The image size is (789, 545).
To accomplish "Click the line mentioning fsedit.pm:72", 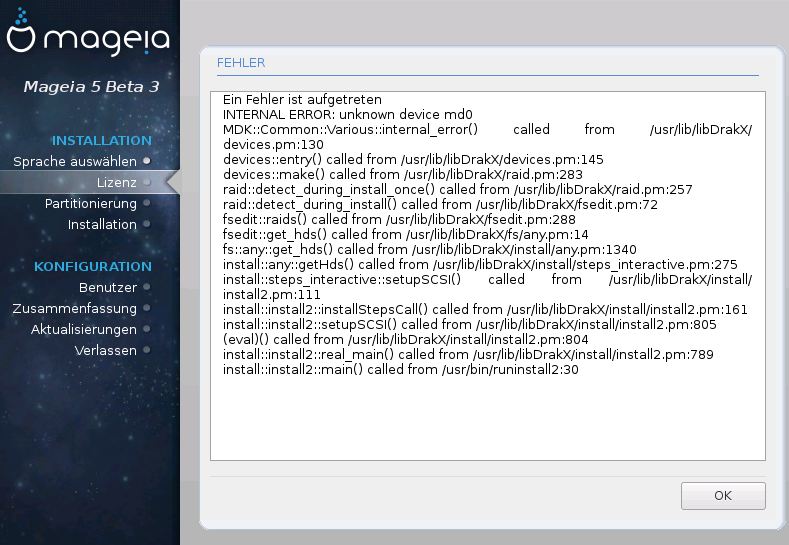I will pos(440,205).
